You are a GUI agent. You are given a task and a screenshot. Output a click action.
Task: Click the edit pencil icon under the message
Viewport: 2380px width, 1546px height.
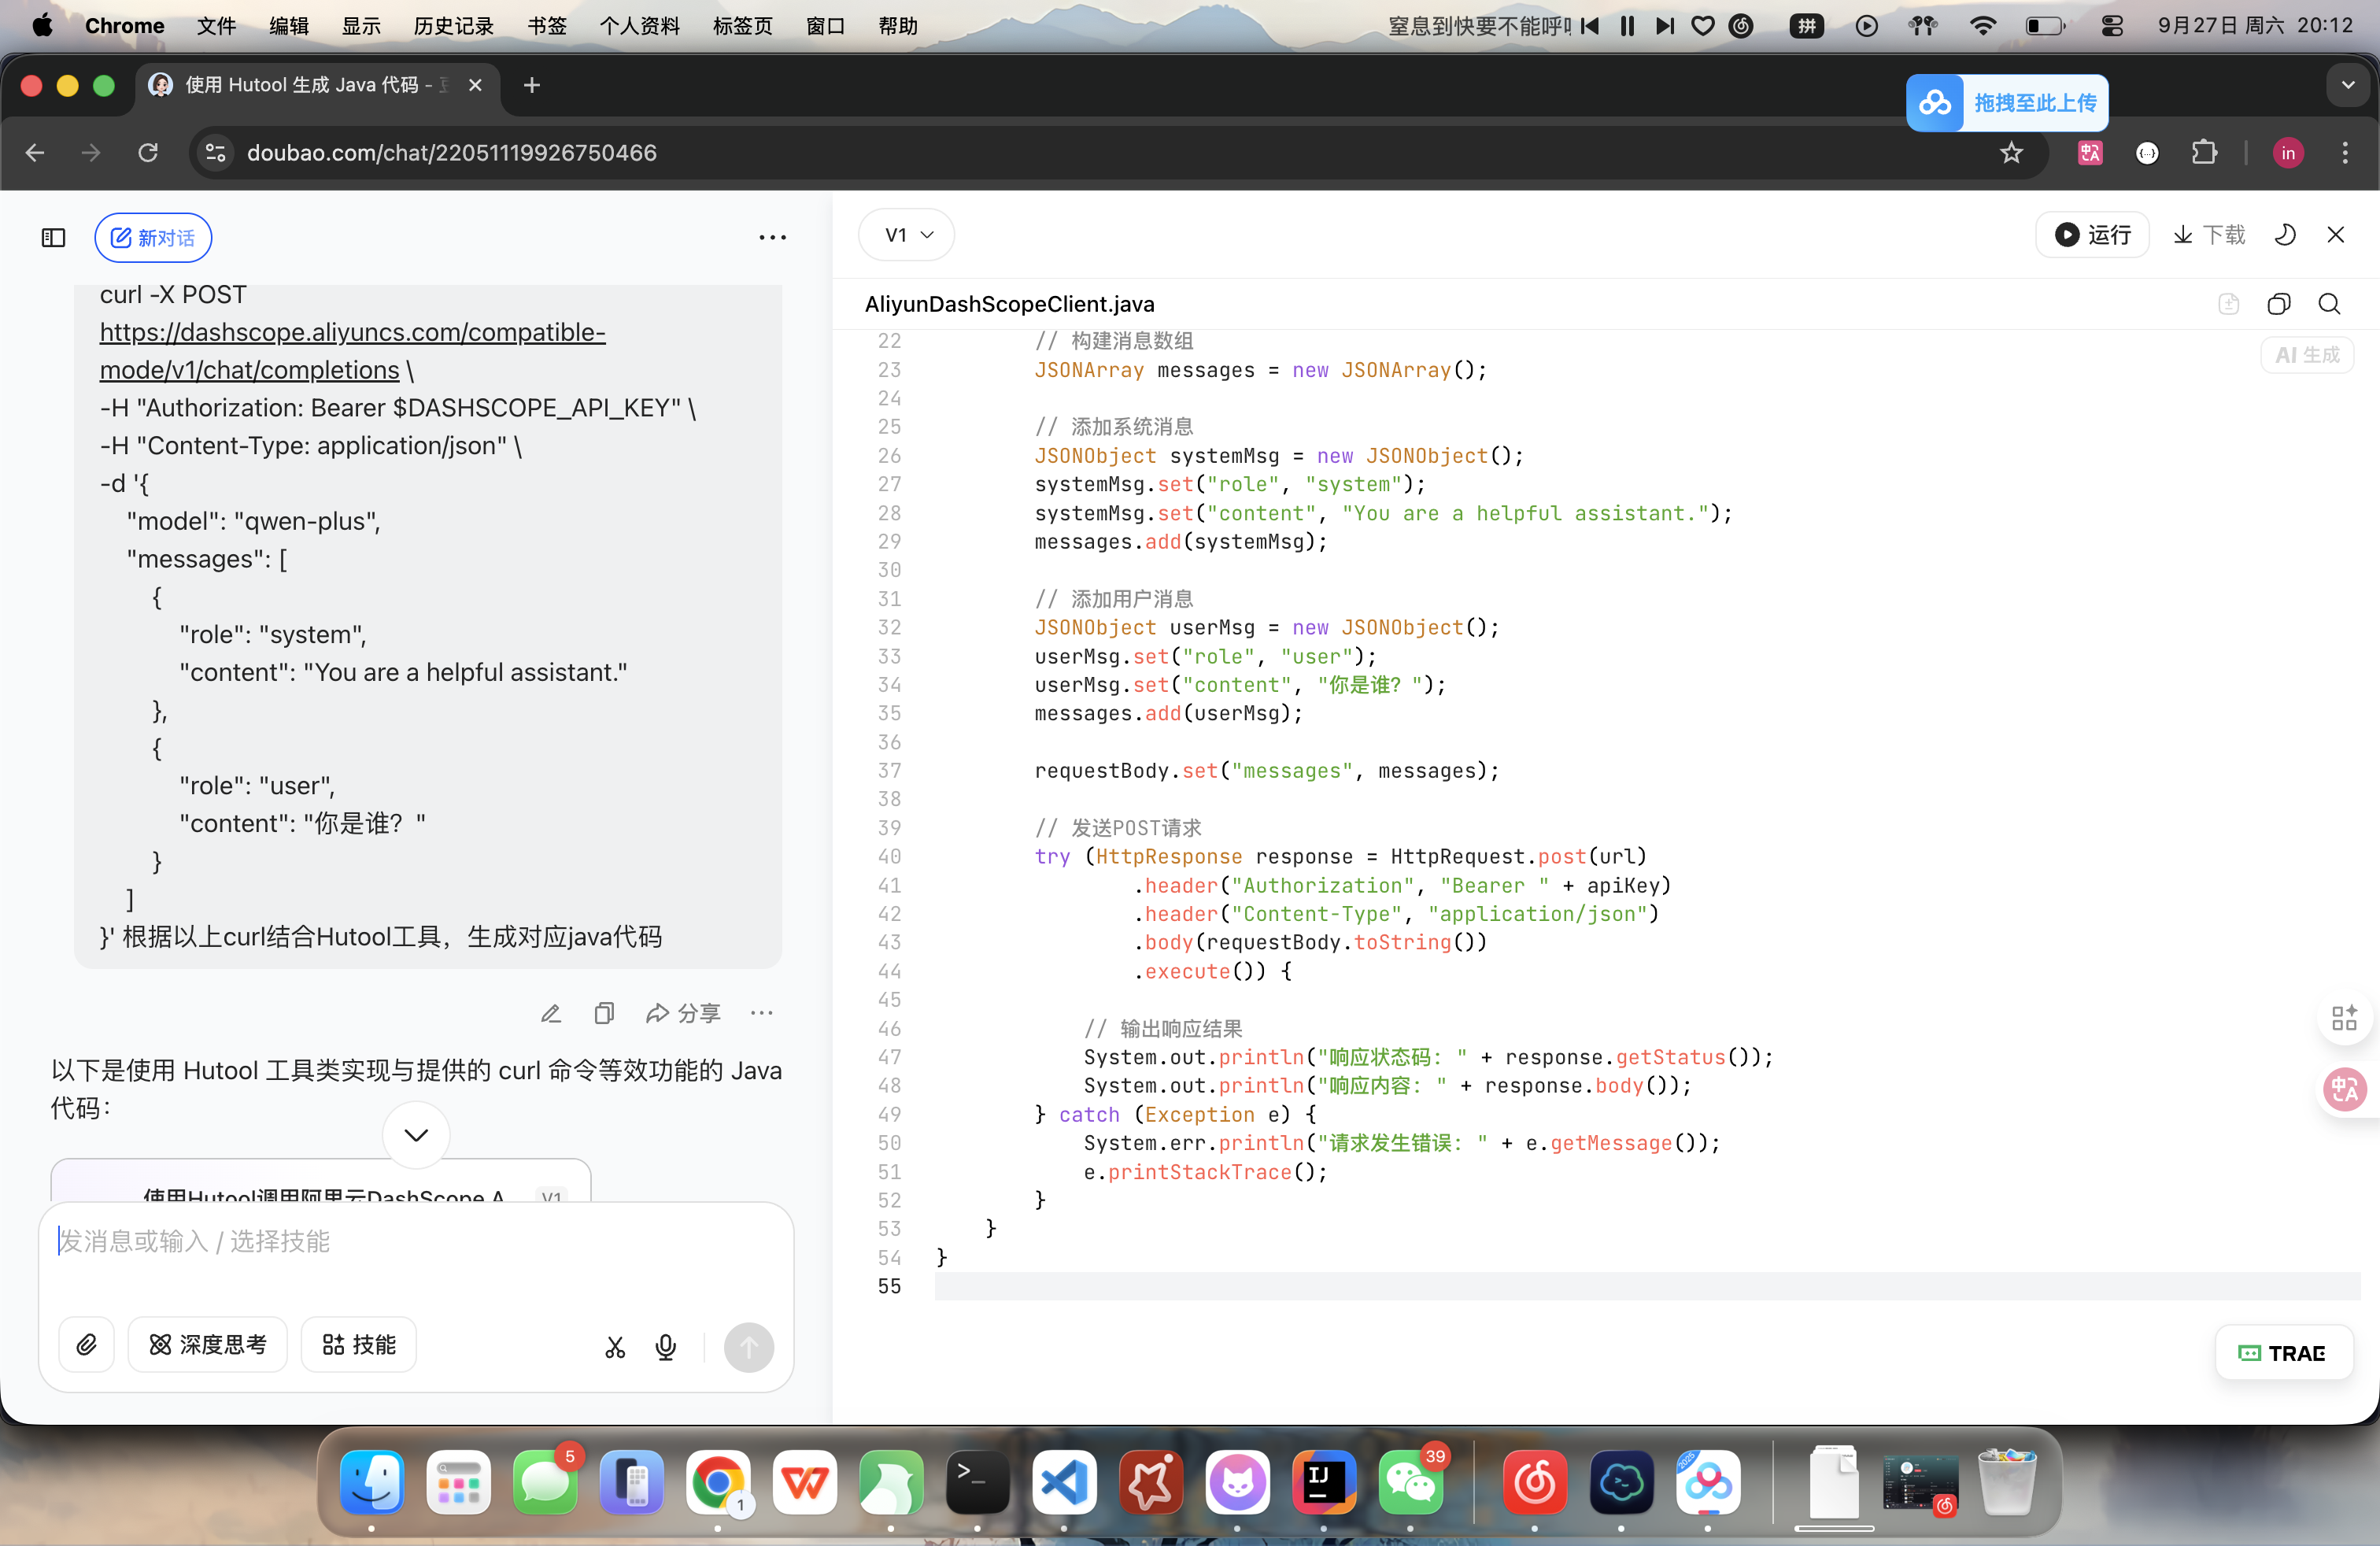pyautogui.click(x=551, y=1014)
